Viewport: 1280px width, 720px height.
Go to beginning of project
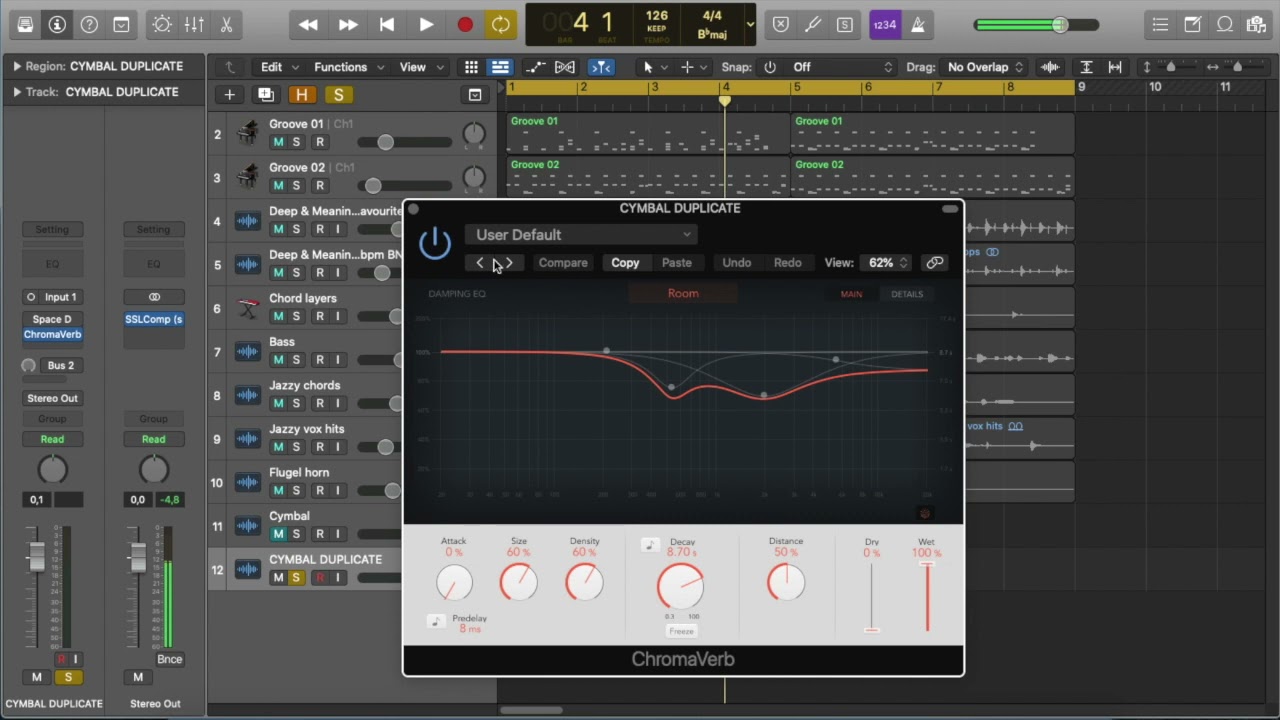[387, 25]
